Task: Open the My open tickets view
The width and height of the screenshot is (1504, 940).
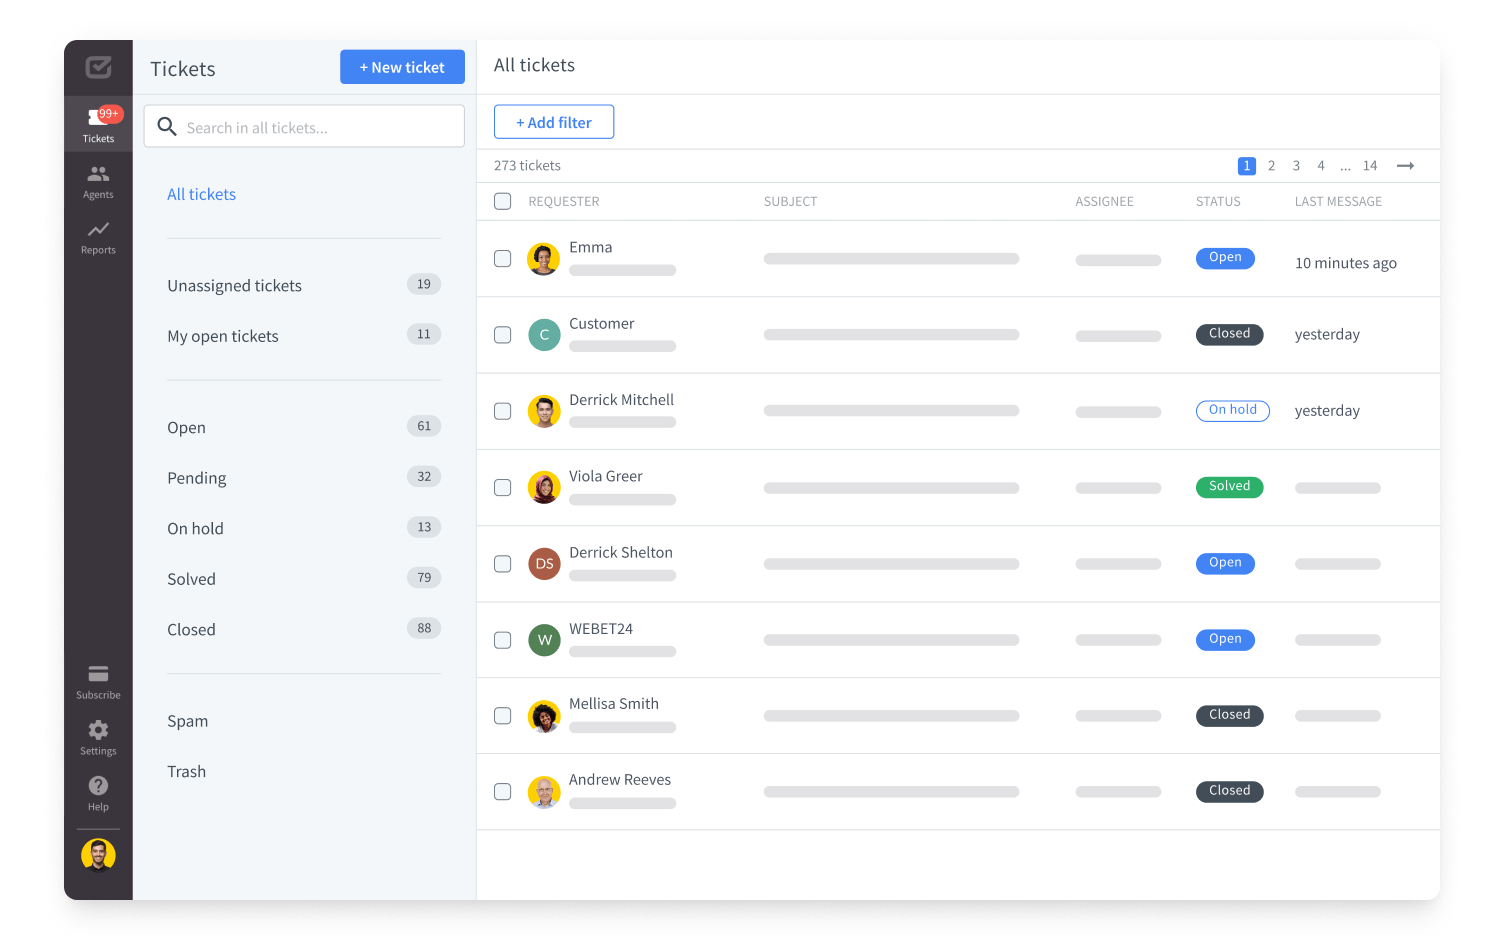Action: pos(222,336)
